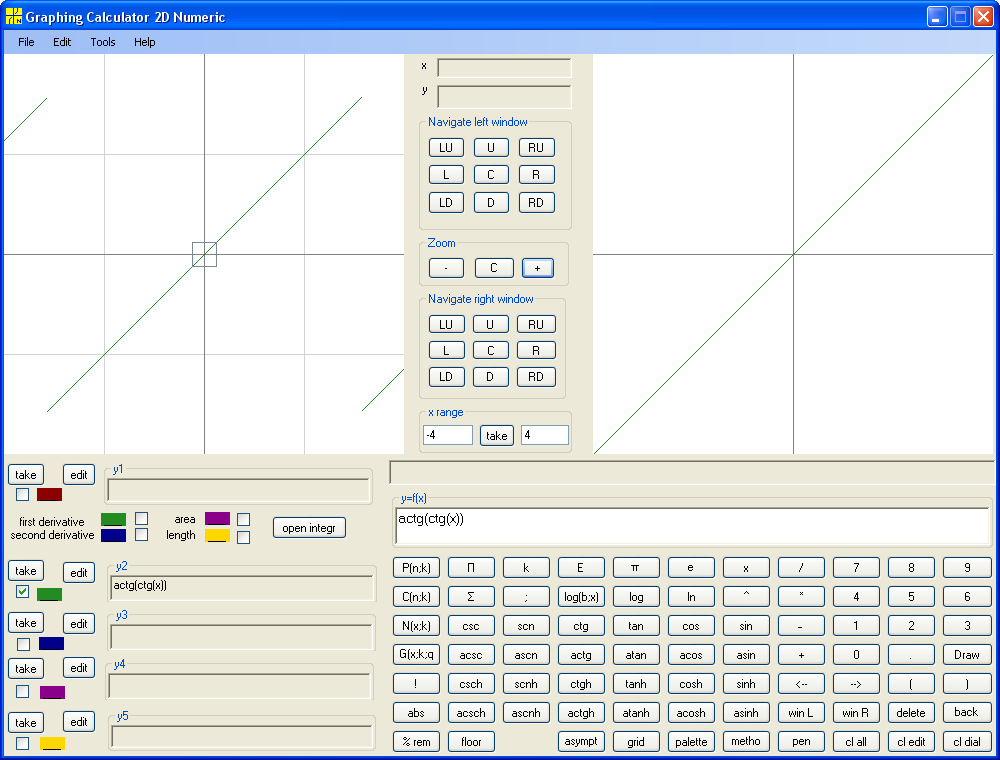Click edit button for y2
Screen dimensions: 1000x760
pos(79,573)
